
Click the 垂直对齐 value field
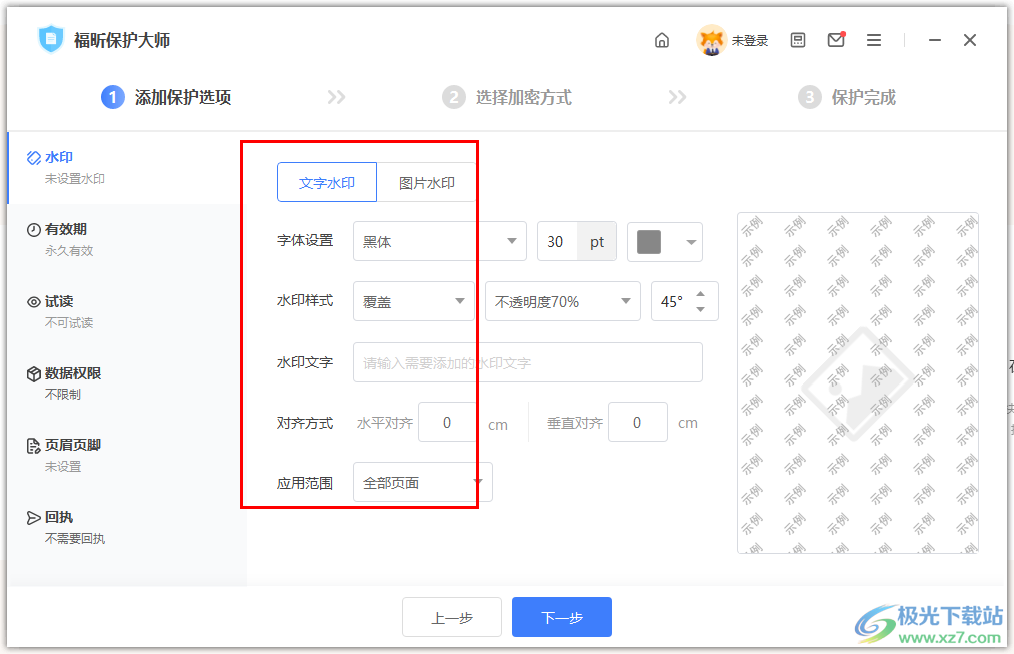point(638,422)
